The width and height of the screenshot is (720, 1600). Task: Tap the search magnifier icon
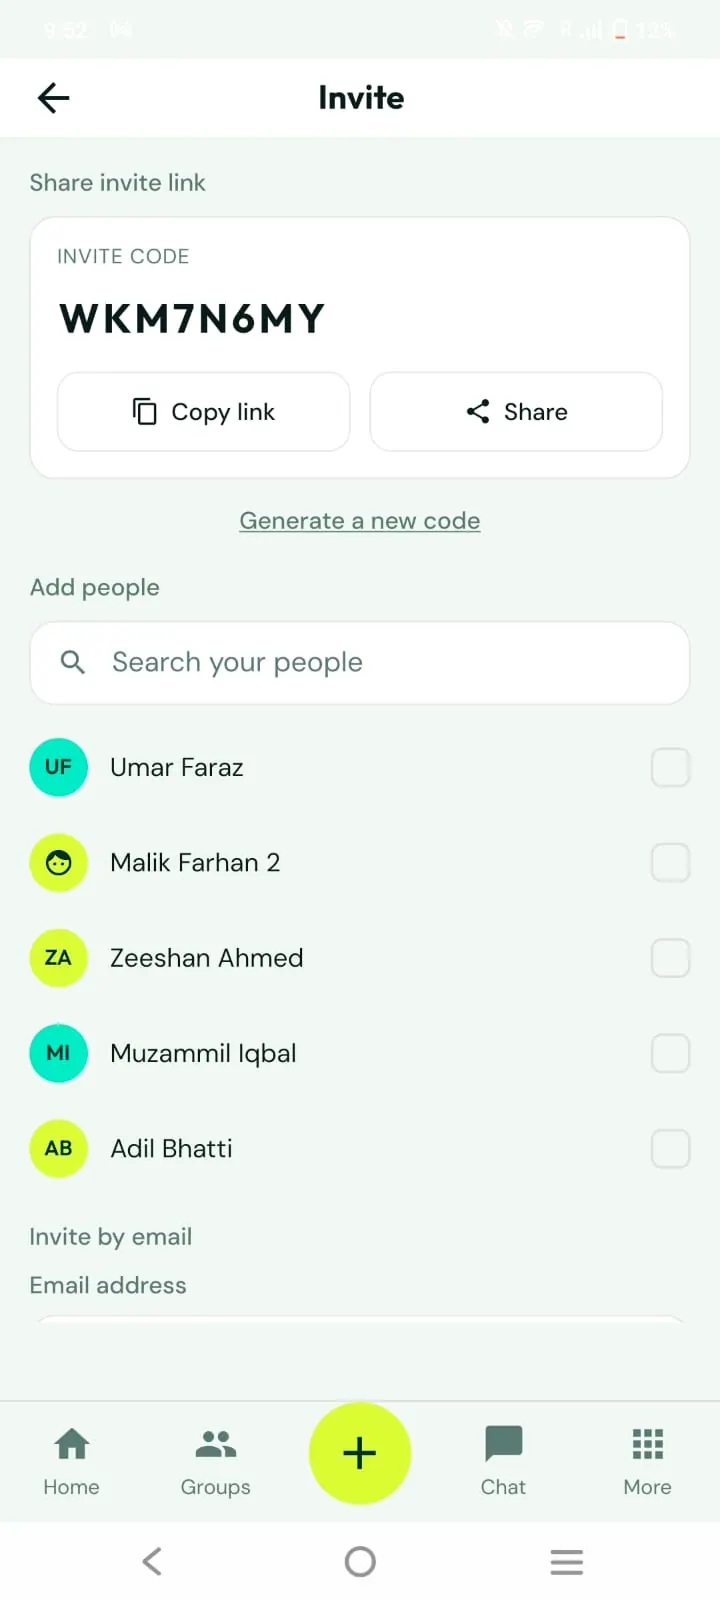pyautogui.click(x=73, y=662)
